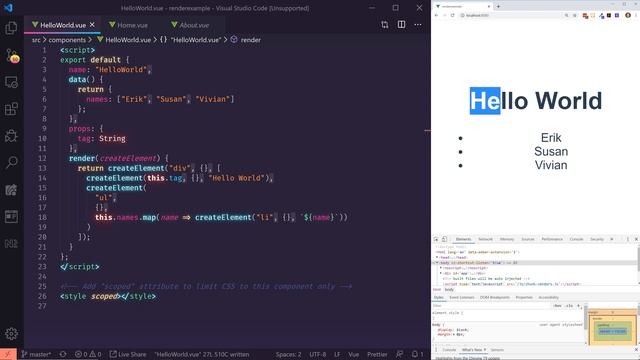Open the Chrome three-dot menu
Viewport: 640px width, 360px height.
pyautogui.click(x=636, y=15)
